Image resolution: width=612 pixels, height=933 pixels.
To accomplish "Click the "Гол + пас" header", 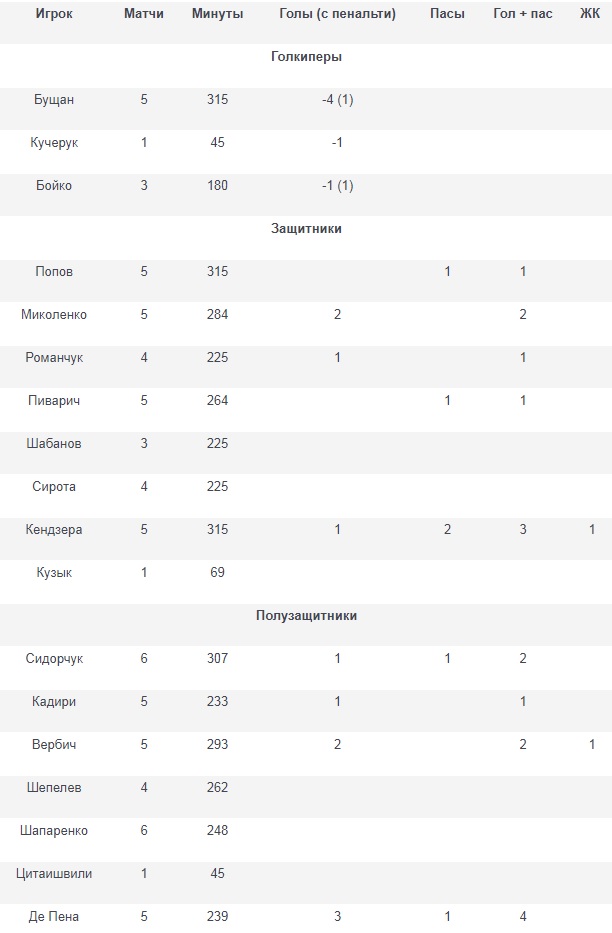I will click(x=523, y=14).
